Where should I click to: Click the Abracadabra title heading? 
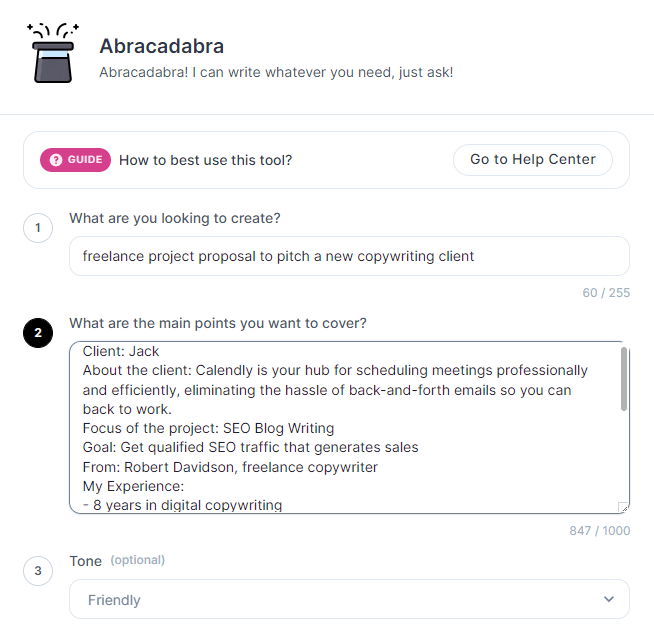(161, 46)
